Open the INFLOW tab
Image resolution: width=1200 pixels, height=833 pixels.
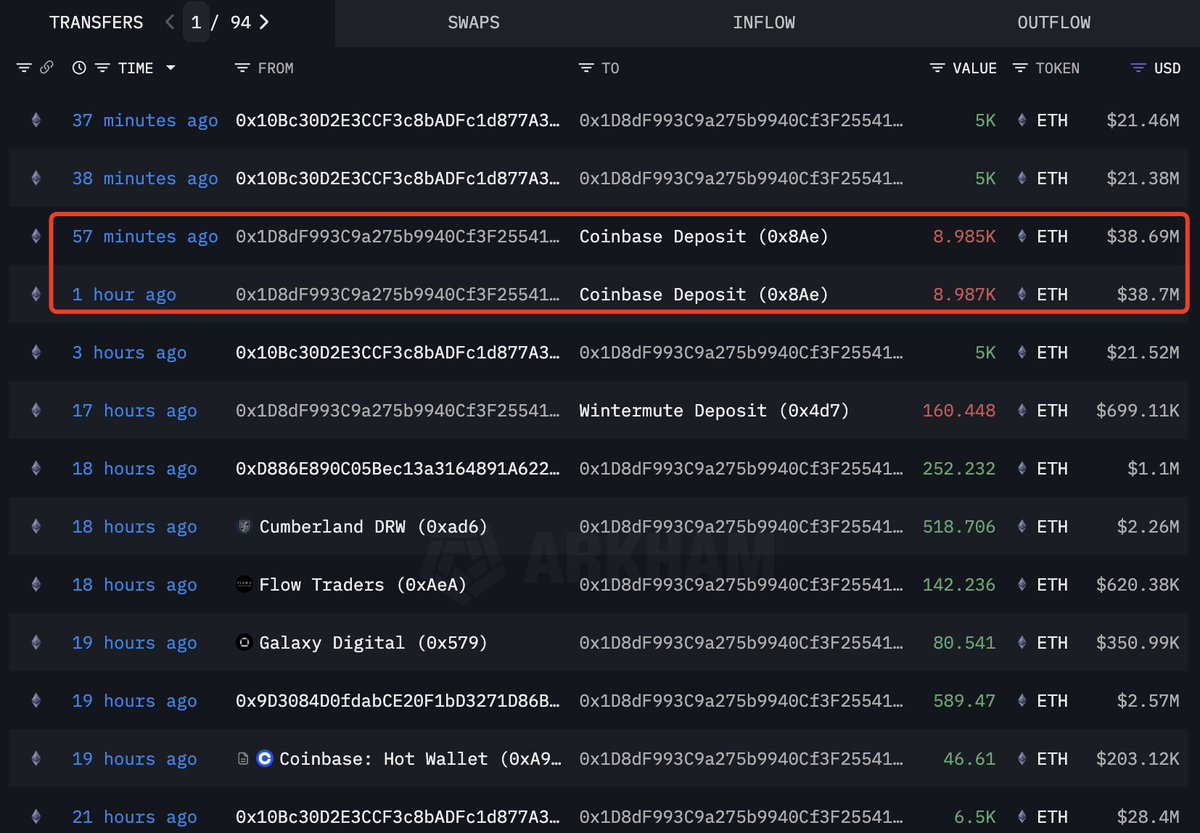pyautogui.click(x=764, y=22)
